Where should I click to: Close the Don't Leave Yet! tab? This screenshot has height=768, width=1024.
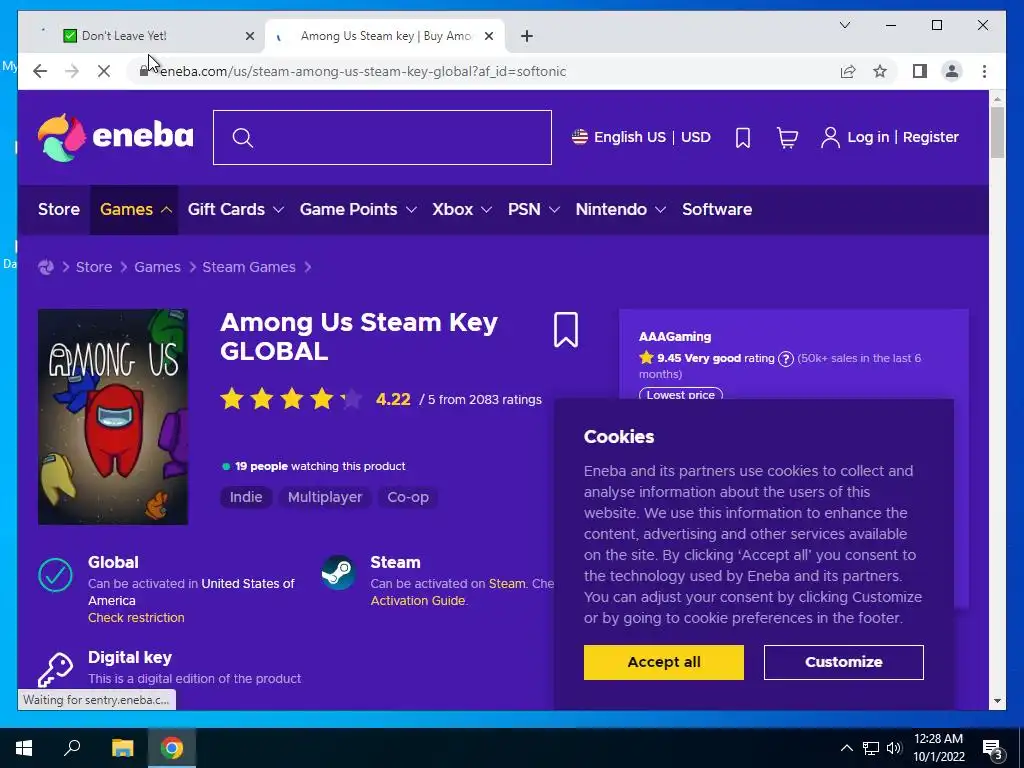tap(249, 36)
